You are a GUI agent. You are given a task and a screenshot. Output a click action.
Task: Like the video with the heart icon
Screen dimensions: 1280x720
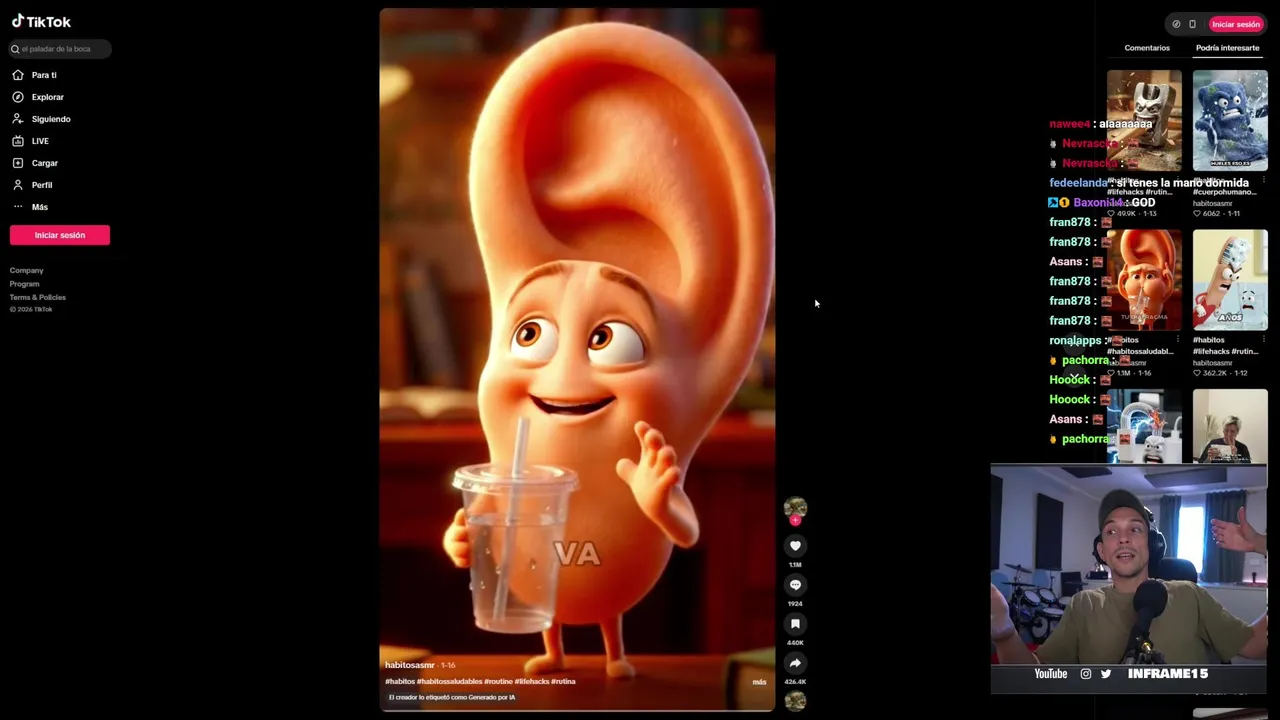[795, 545]
